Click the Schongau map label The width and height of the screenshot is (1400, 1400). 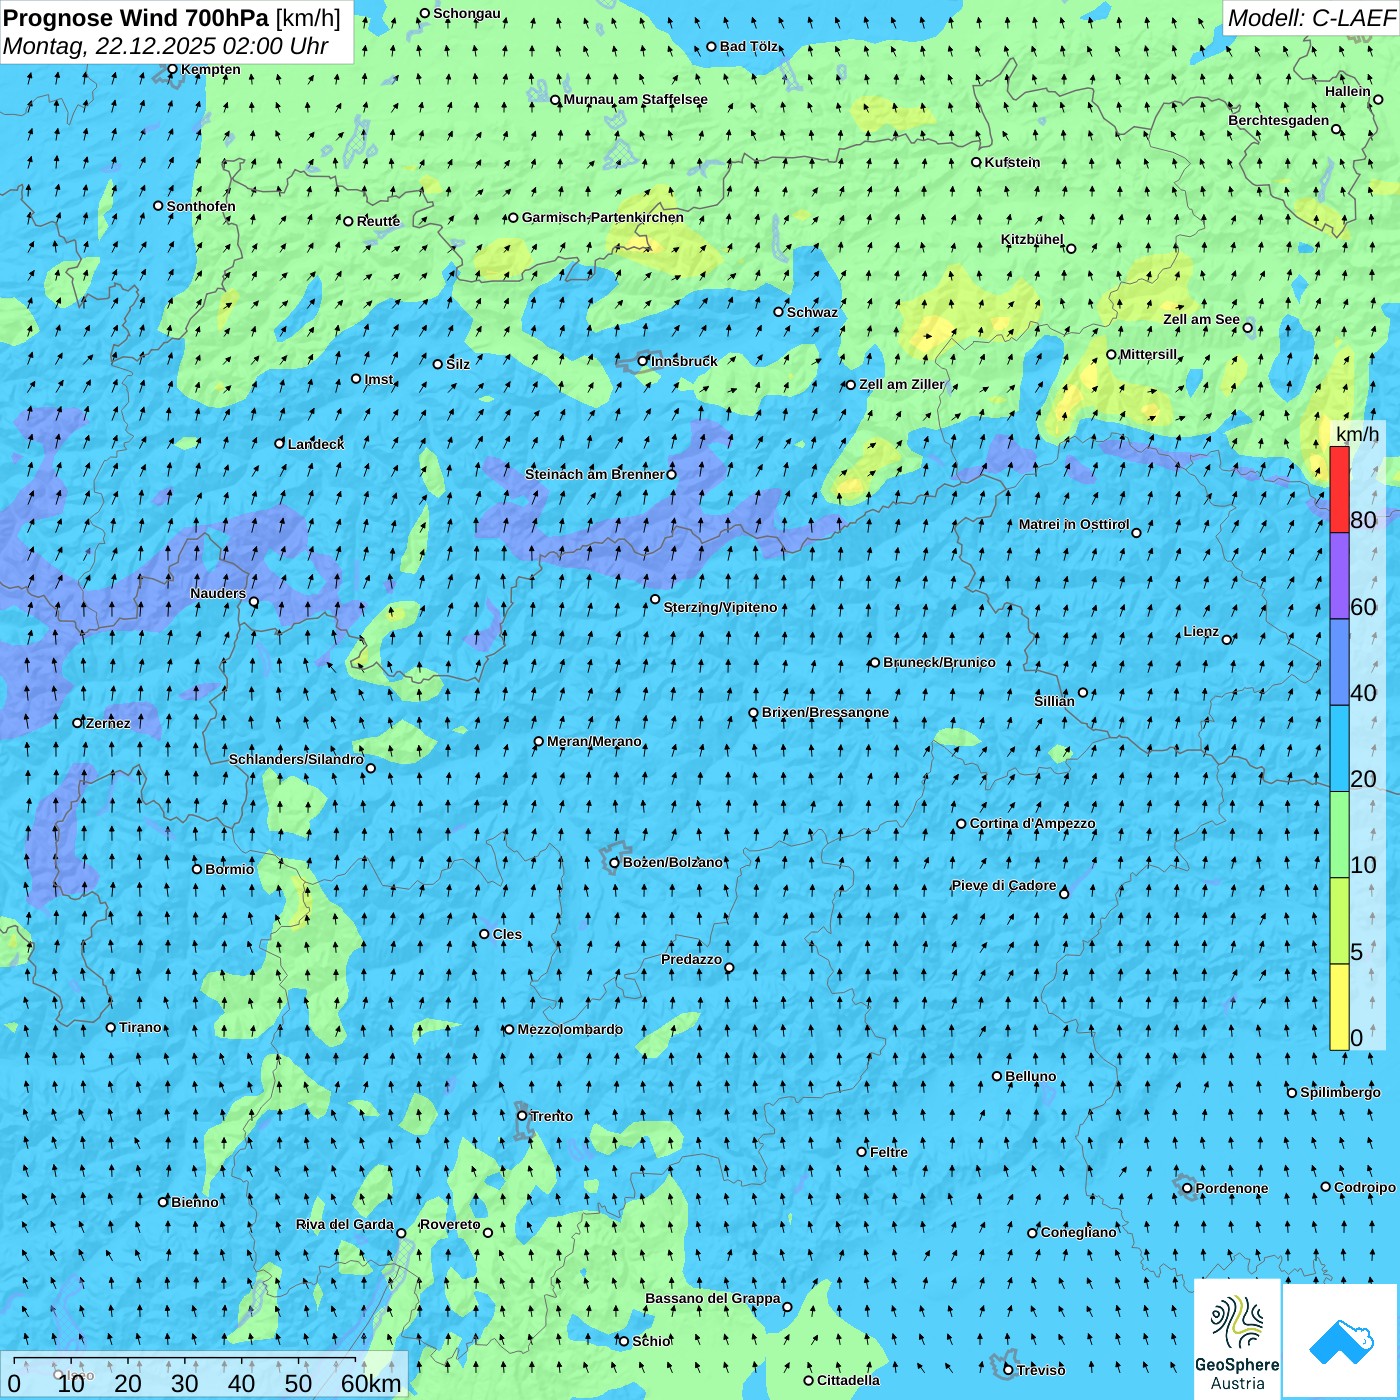(x=466, y=13)
